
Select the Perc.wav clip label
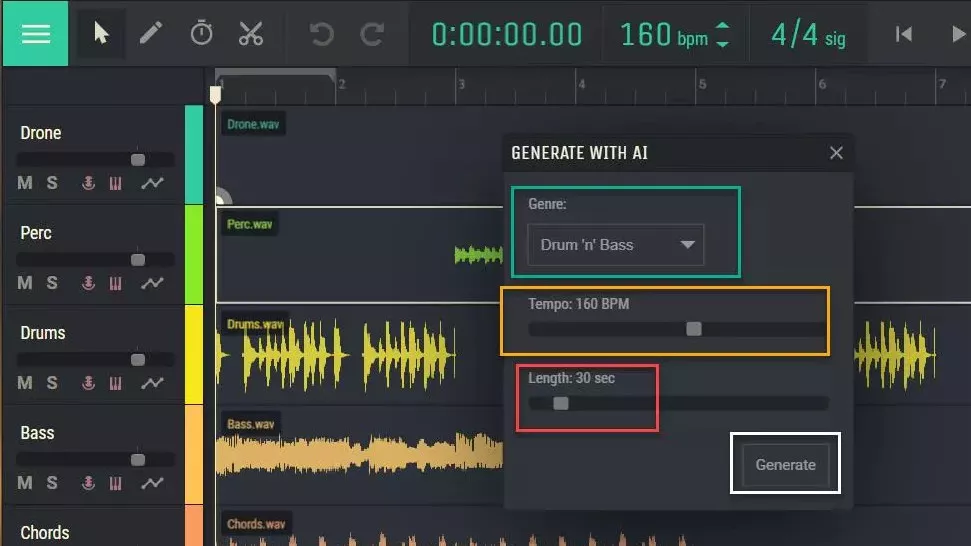click(x=250, y=224)
